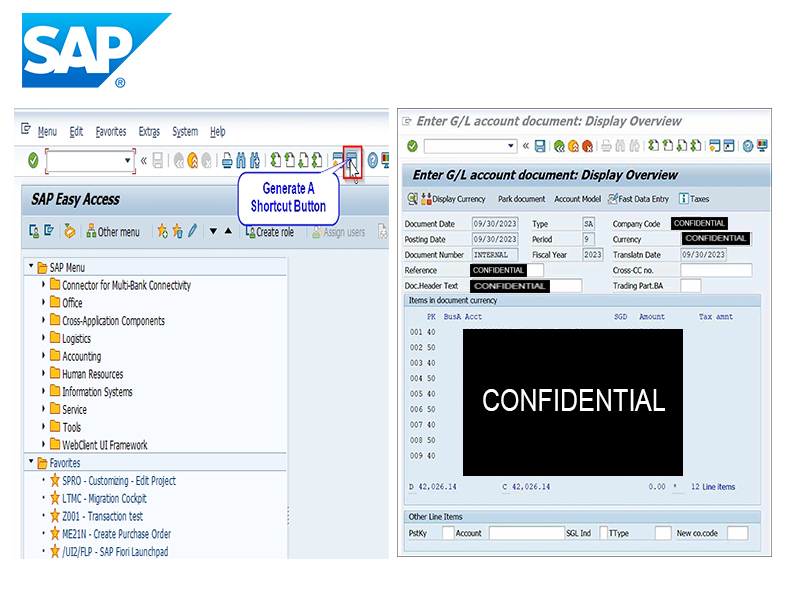Click magnifier detail icon left of Display Currency
This screenshot has width=792, height=612.
pyautogui.click(x=413, y=198)
